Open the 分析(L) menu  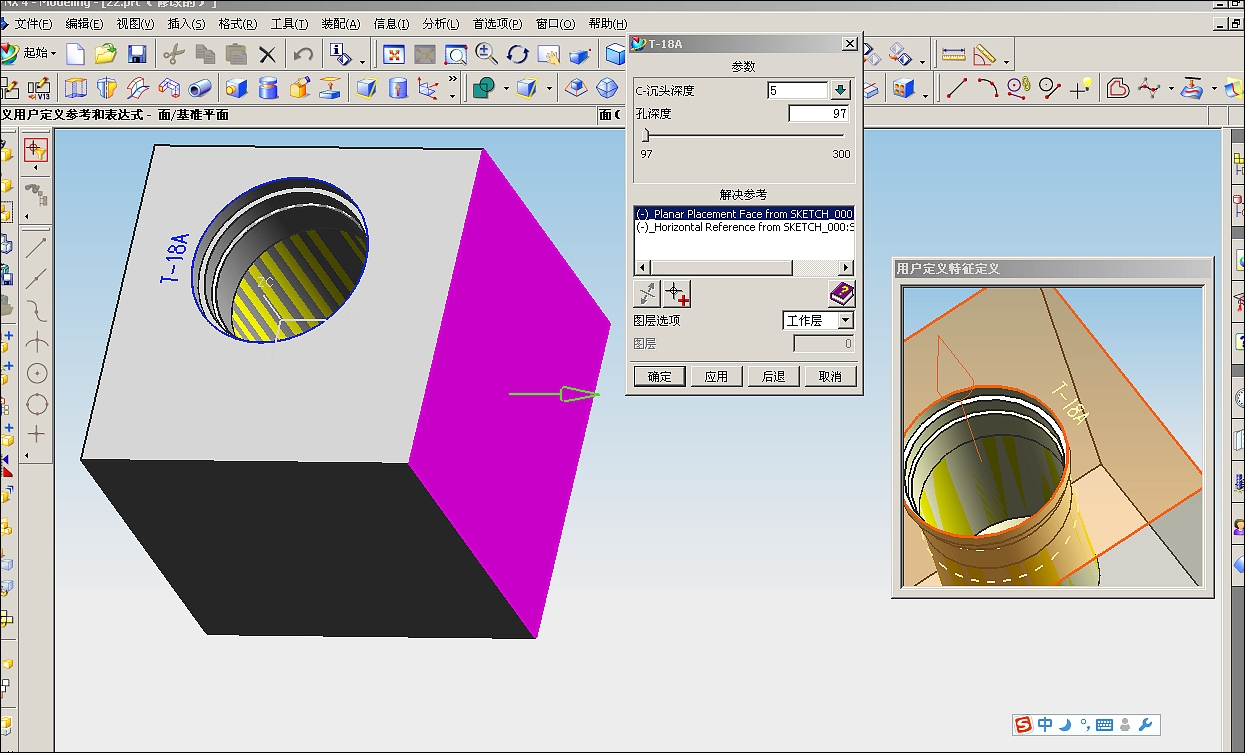(441, 23)
